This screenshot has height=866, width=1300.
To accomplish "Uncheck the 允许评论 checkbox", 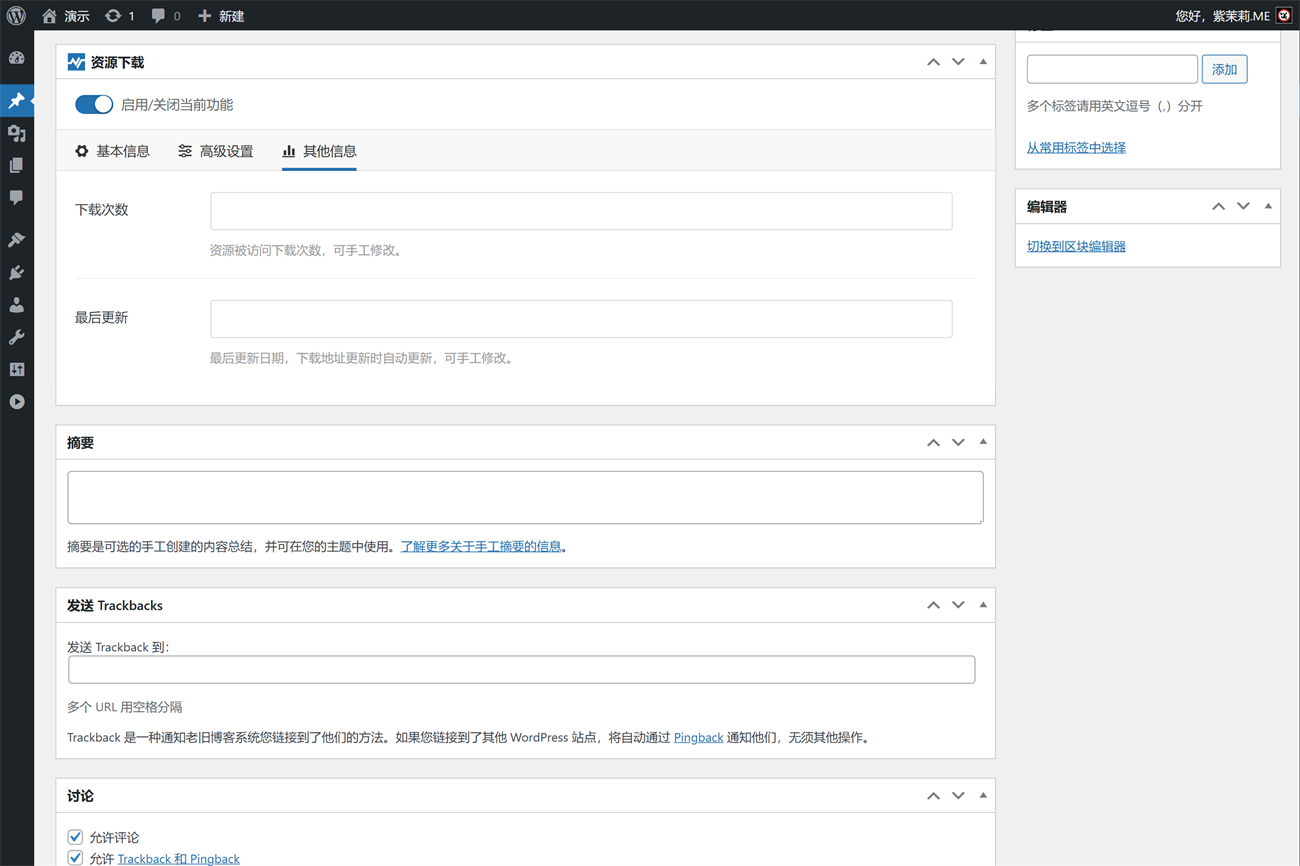I will (75, 837).
